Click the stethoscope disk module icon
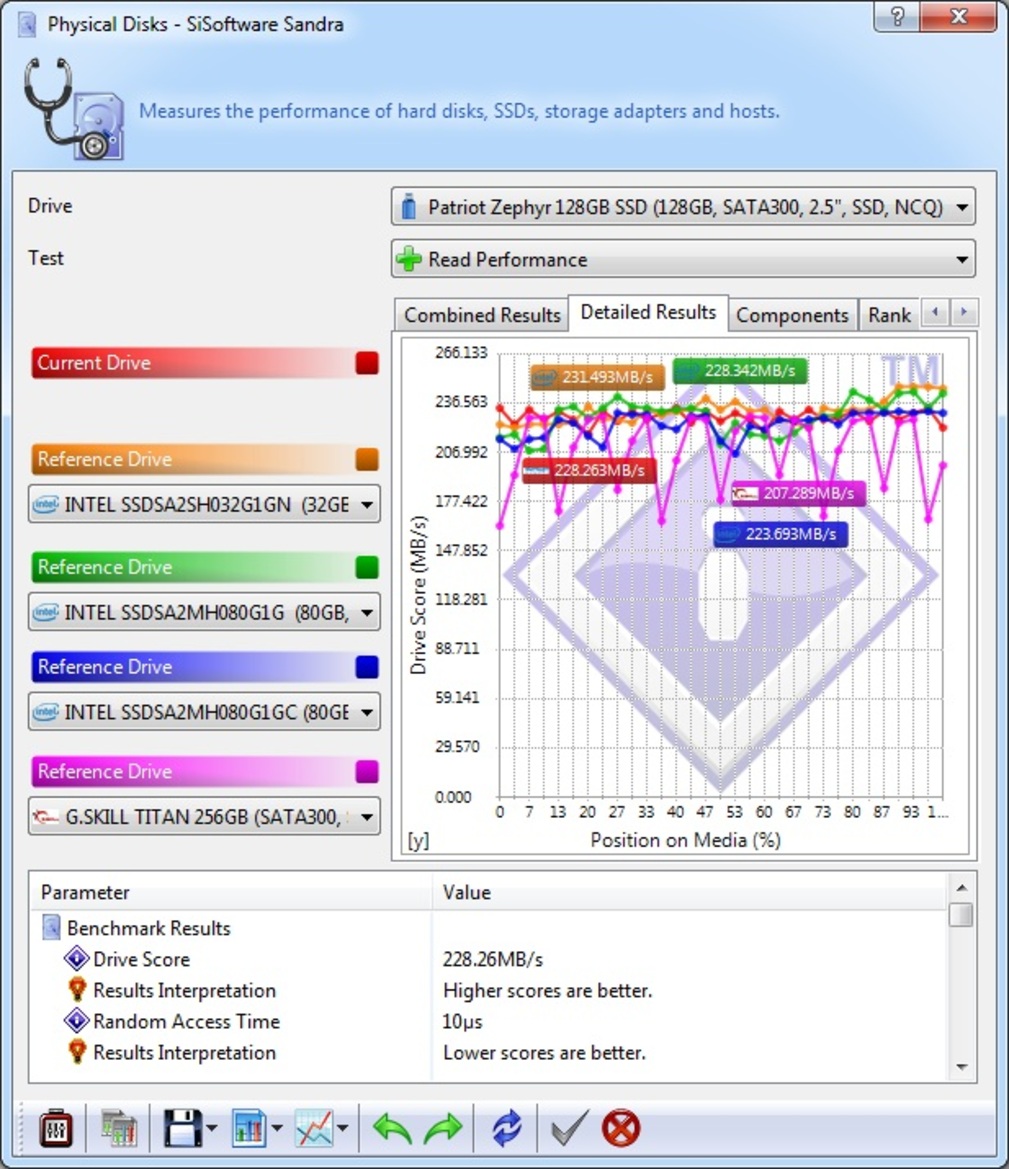 point(73,109)
